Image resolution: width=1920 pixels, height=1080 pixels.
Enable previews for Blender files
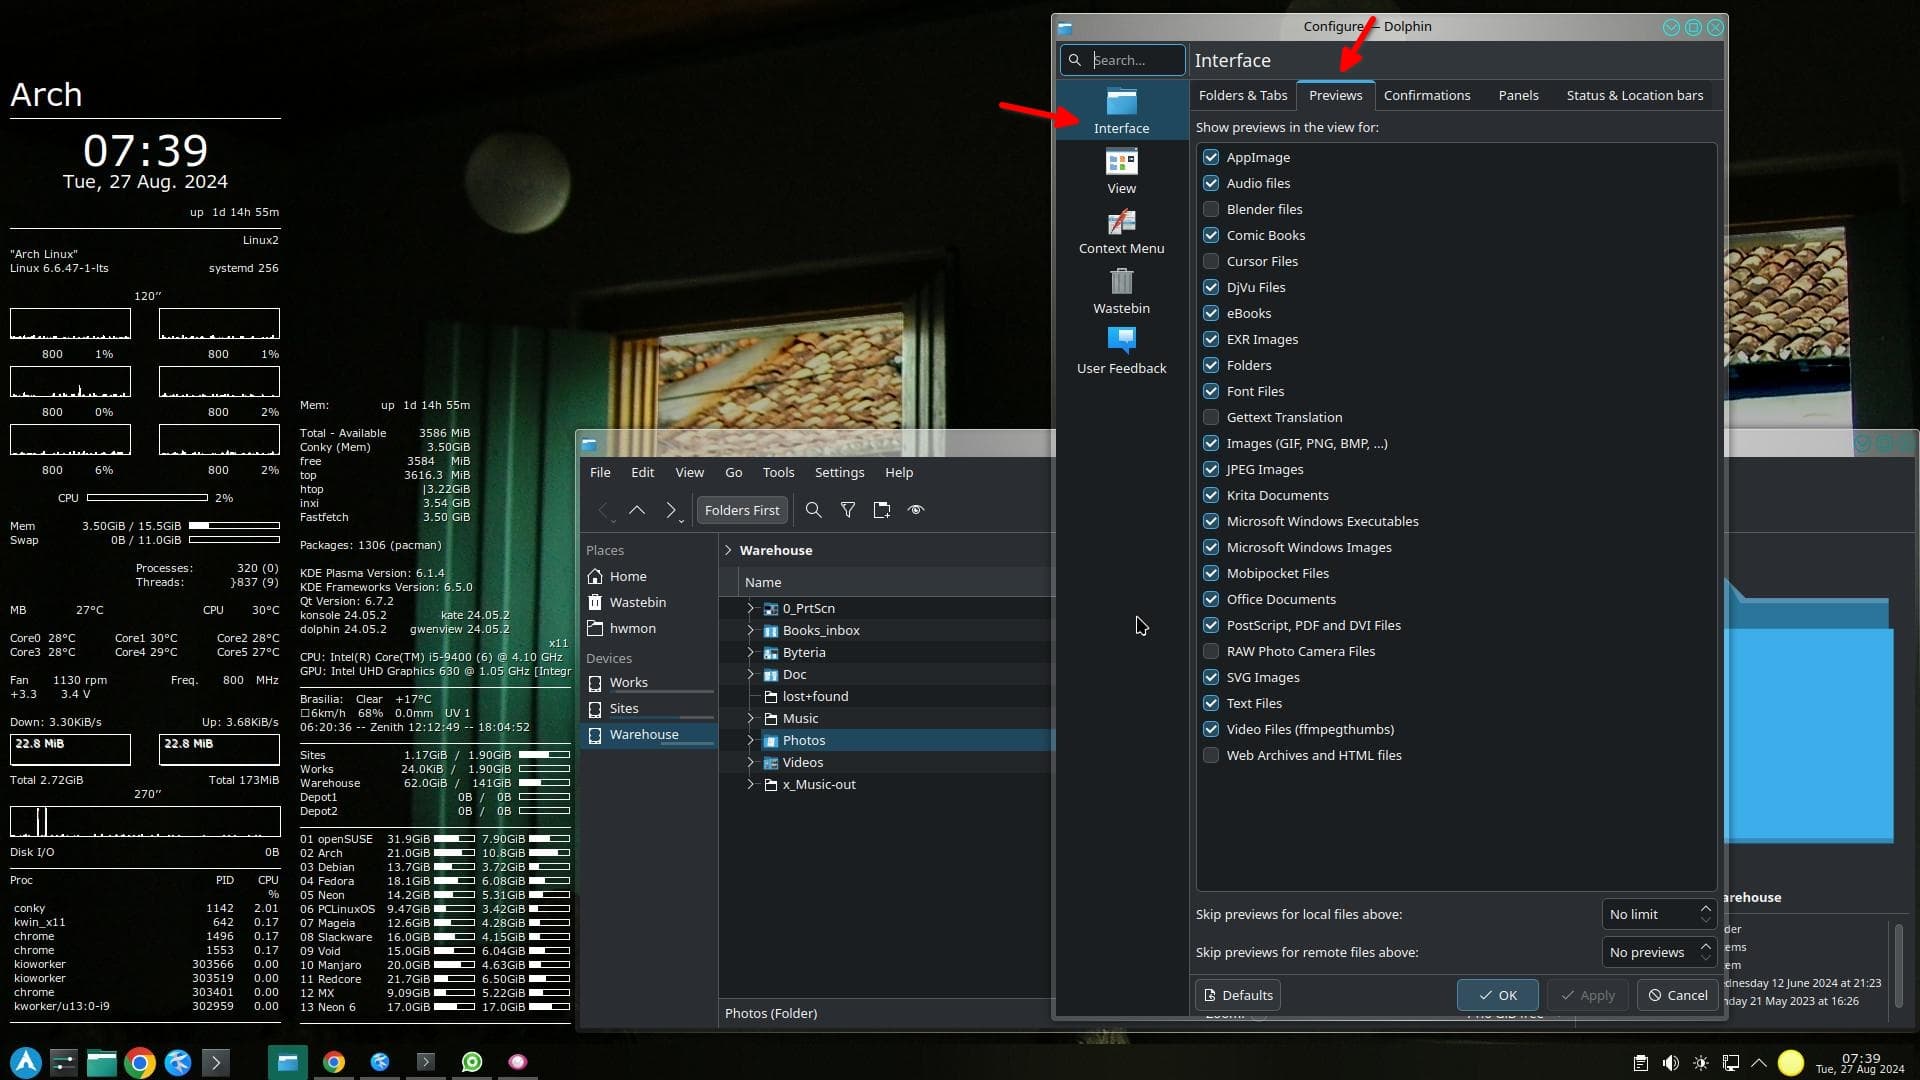[1211, 209]
